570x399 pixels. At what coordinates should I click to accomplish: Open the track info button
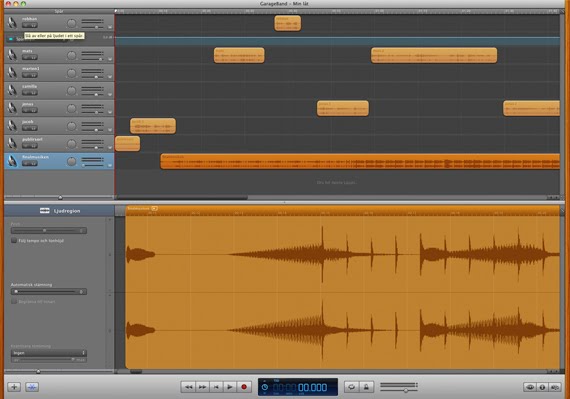(542, 387)
